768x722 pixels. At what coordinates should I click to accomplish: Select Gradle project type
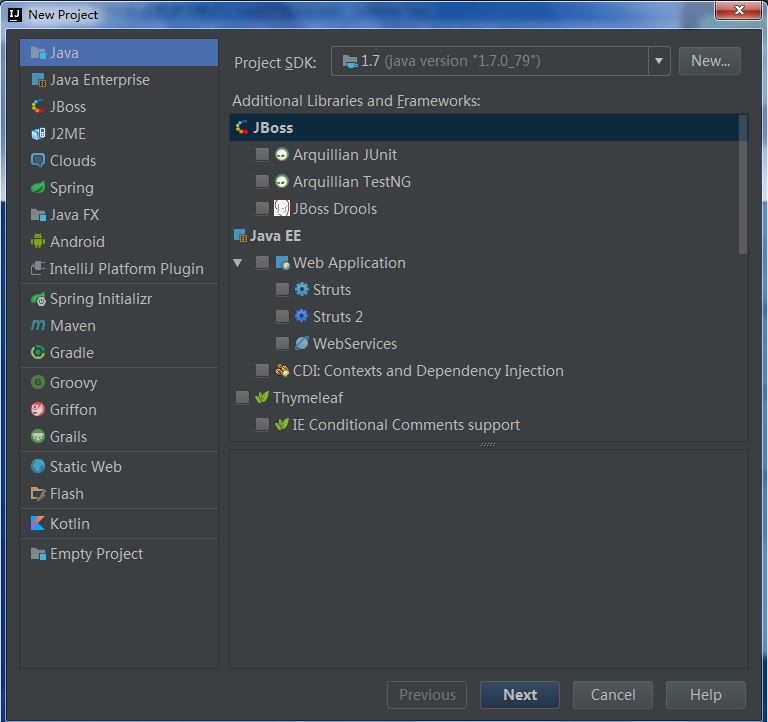point(119,353)
